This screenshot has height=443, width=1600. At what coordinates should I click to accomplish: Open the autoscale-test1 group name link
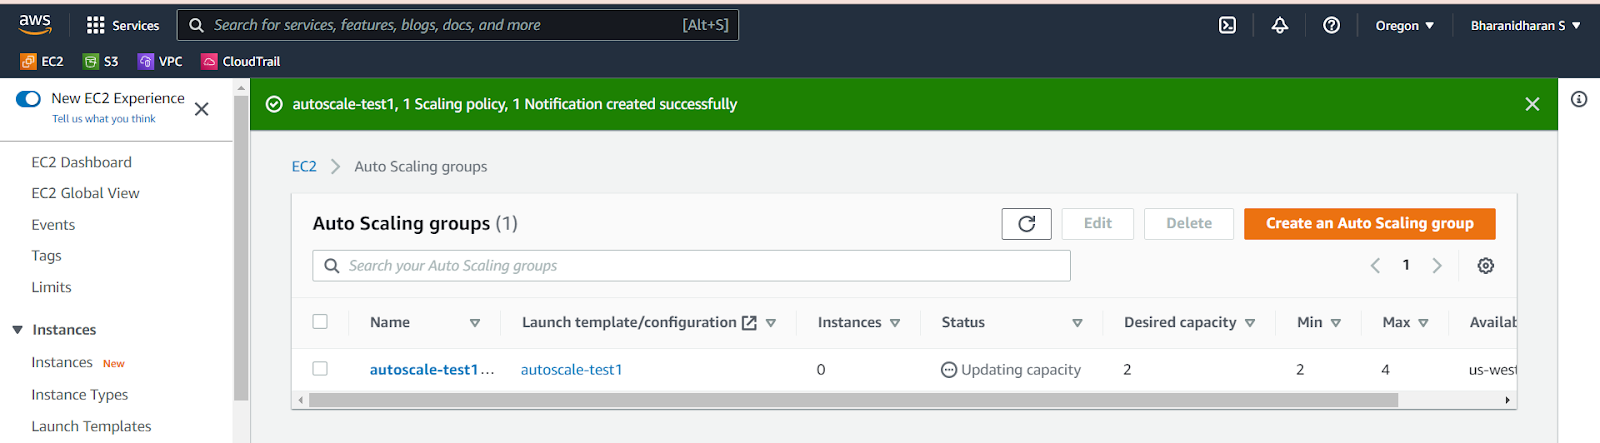point(431,370)
